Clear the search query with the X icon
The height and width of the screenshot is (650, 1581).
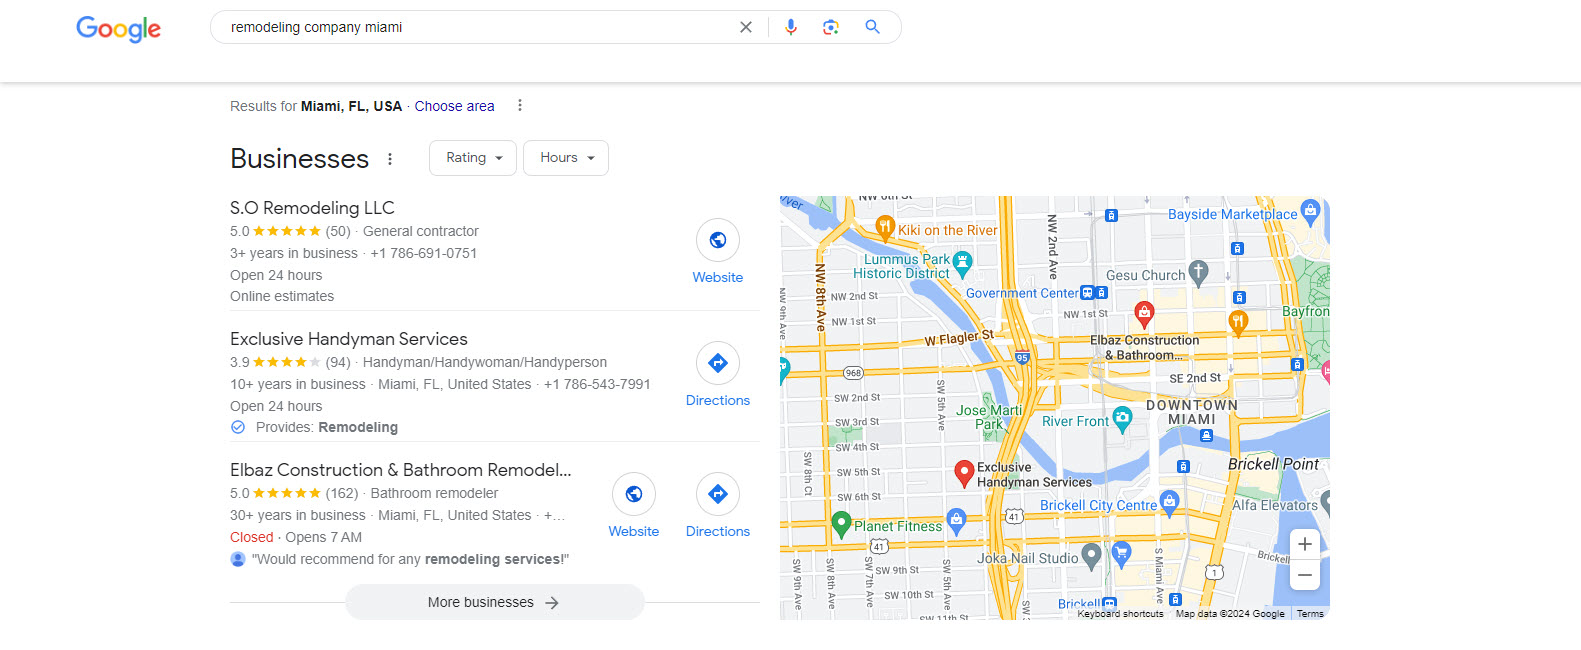pos(746,27)
